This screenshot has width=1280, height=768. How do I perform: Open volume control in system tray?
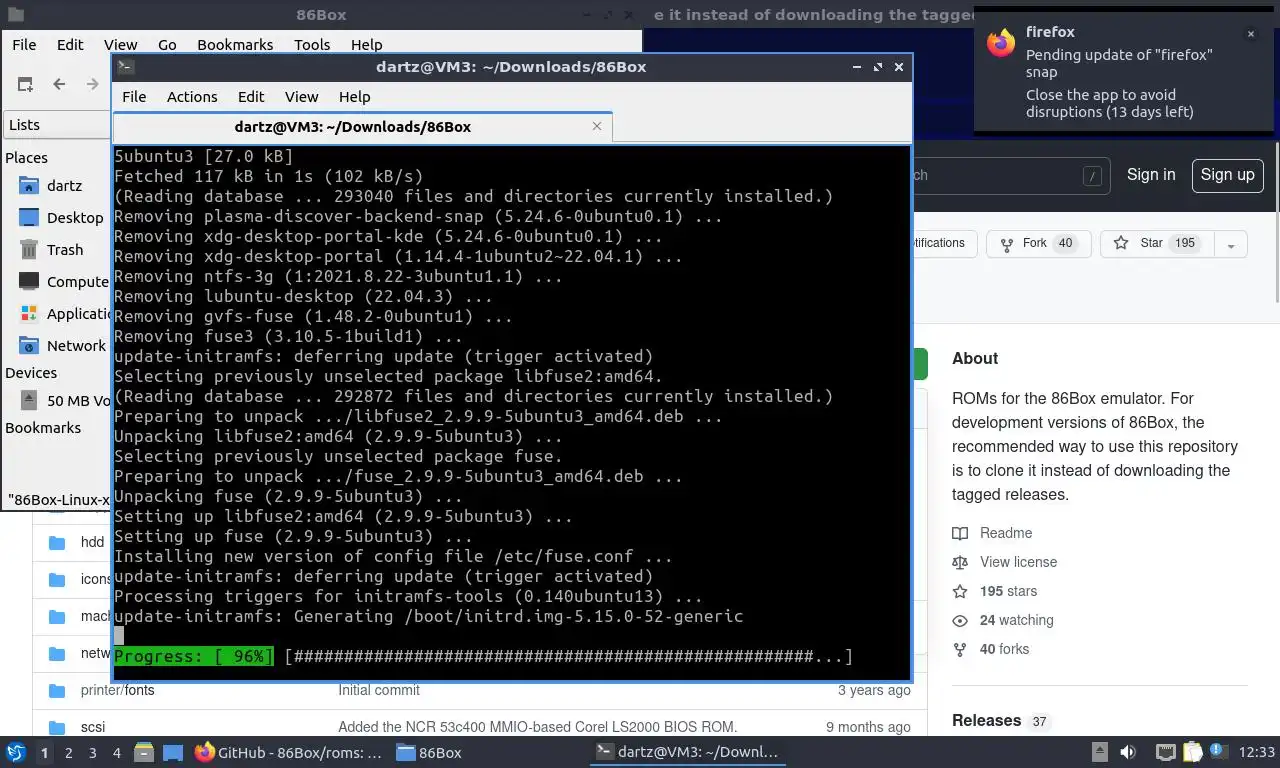coord(1128,752)
